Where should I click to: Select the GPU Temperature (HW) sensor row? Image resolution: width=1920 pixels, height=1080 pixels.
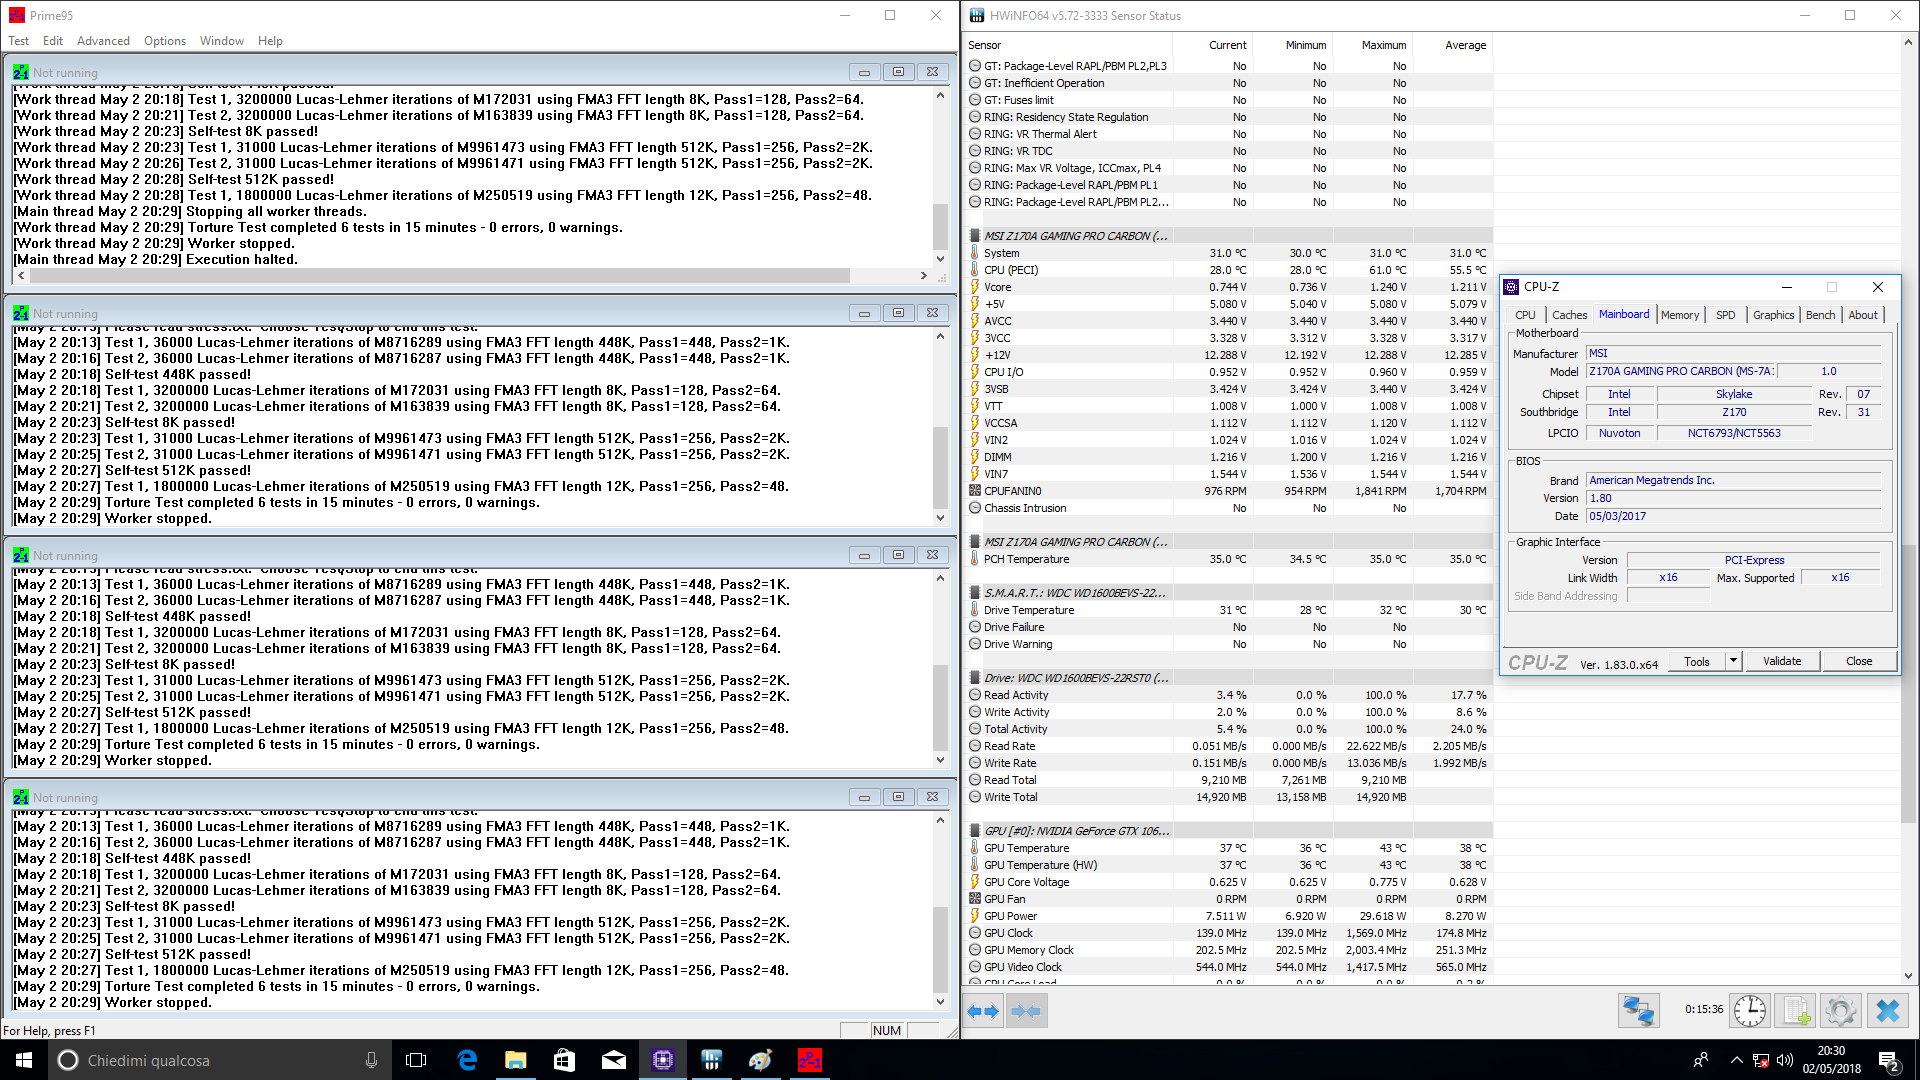tap(1229, 865)
